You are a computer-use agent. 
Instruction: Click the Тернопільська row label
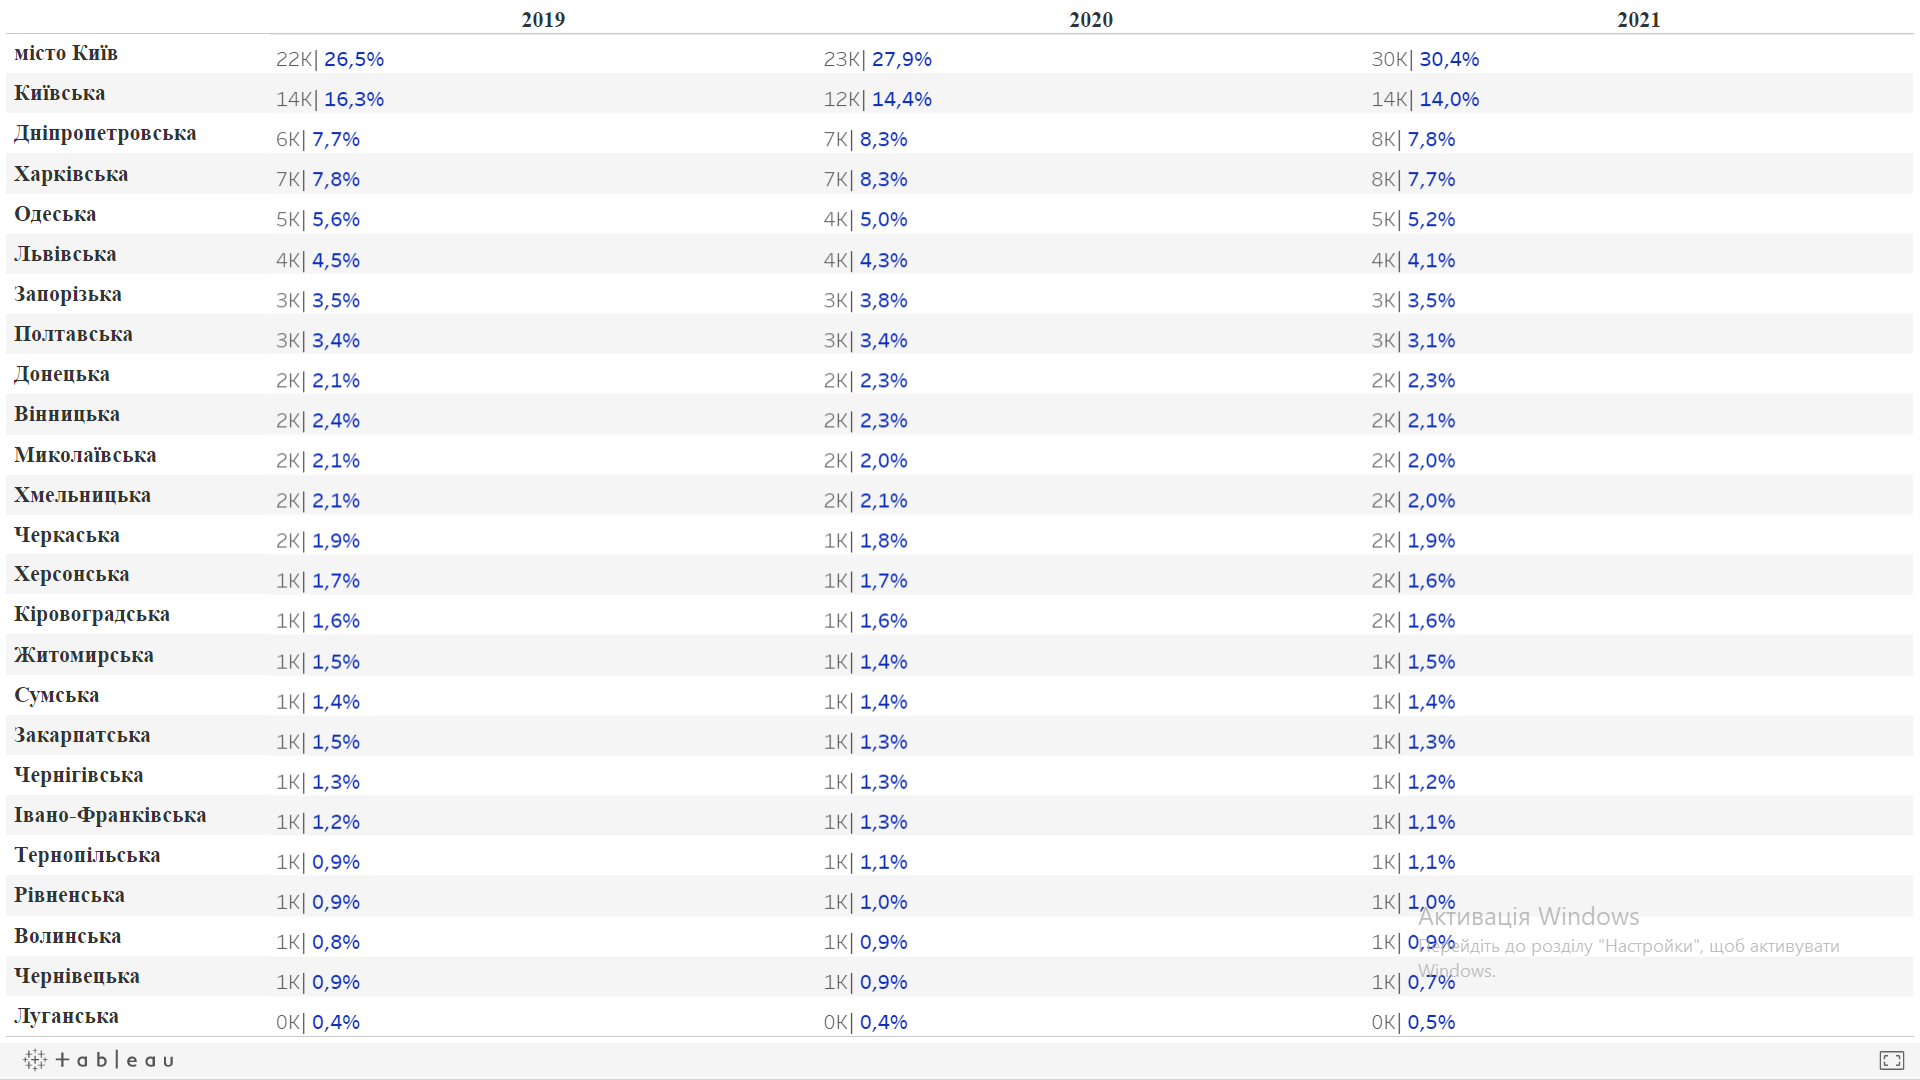(87, 856)
